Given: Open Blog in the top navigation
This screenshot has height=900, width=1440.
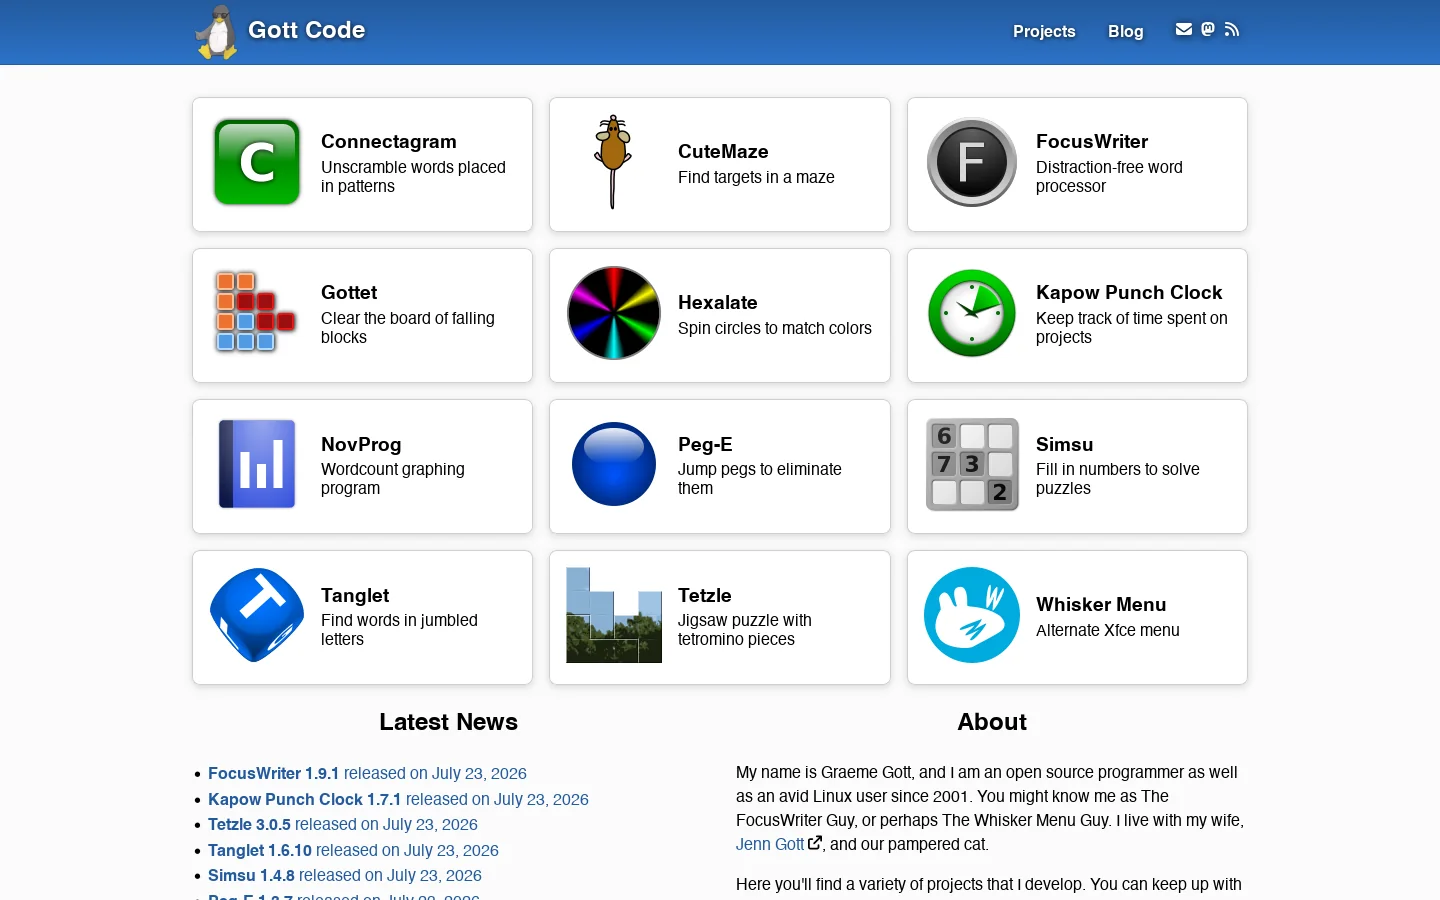Looking at the screenshot, I should pyautogui.click(x=1125, y=31).
